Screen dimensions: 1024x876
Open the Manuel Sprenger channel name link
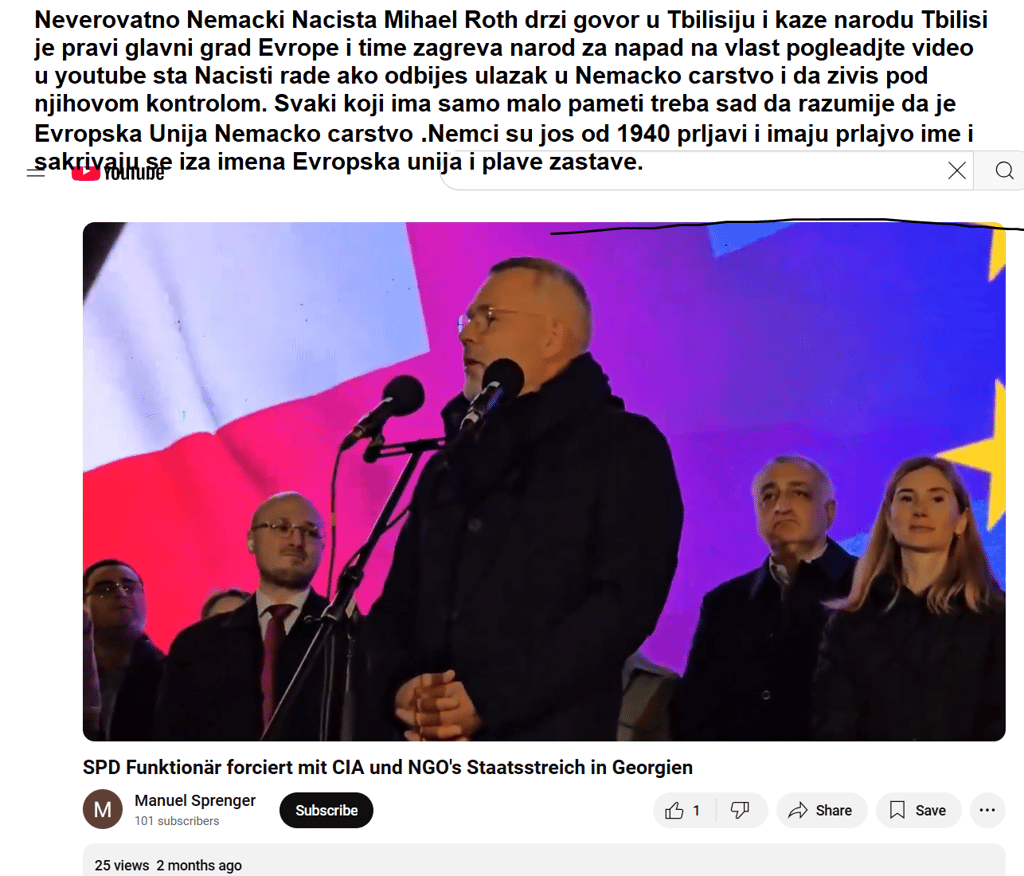click(195, 800)
